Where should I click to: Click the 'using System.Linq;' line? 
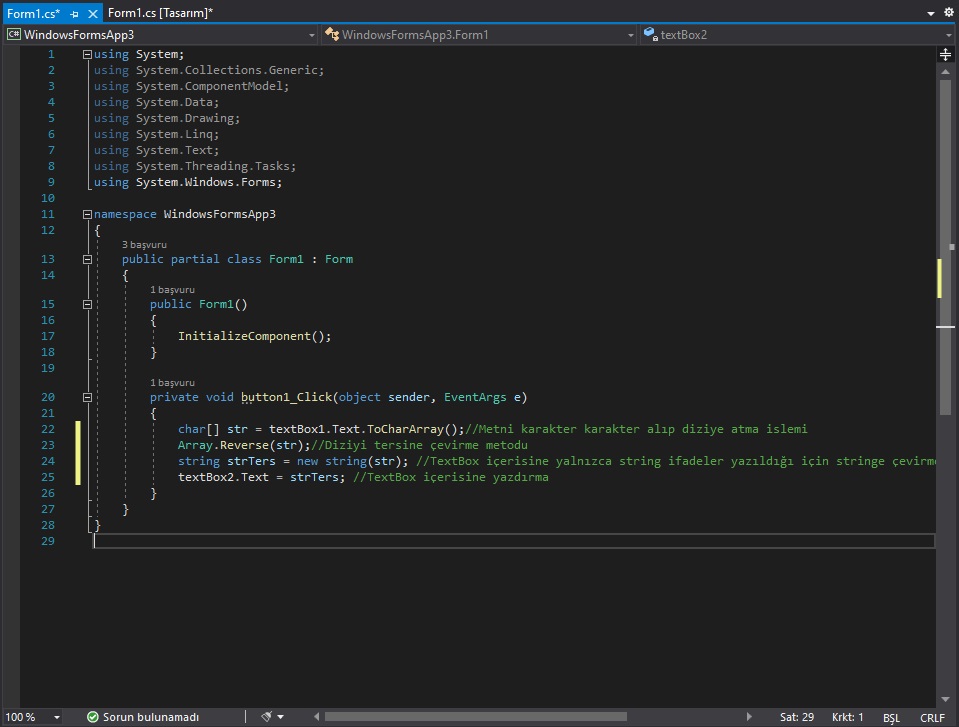coord(156,135)
